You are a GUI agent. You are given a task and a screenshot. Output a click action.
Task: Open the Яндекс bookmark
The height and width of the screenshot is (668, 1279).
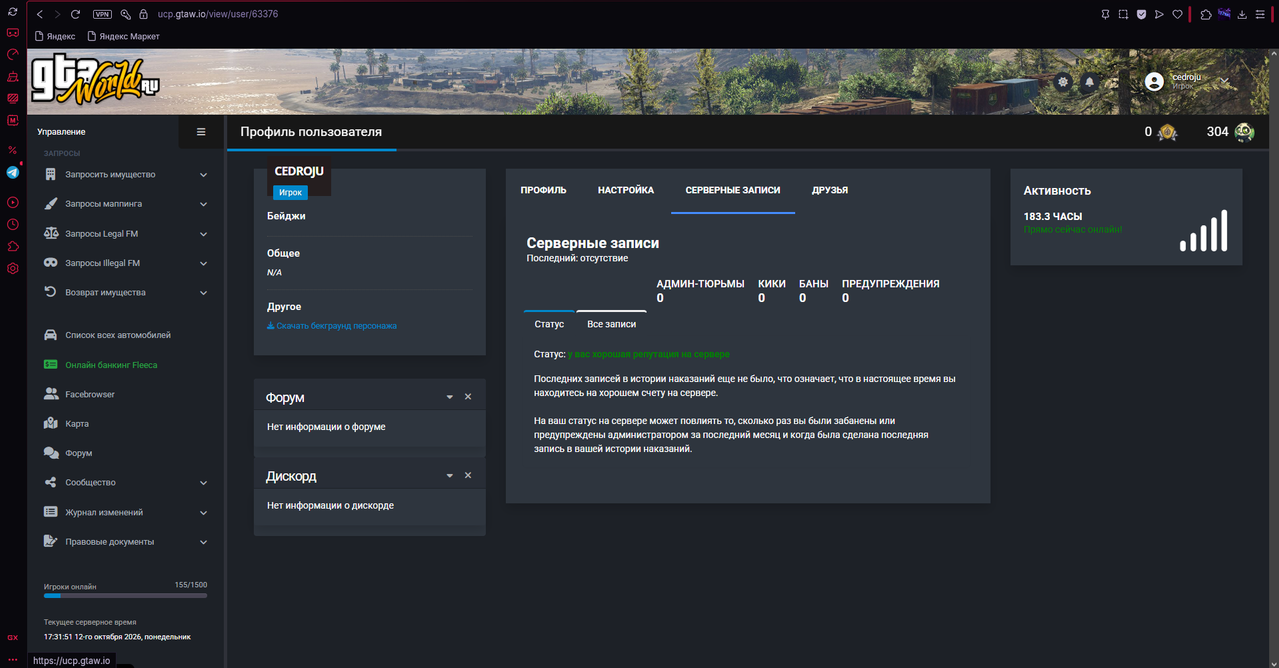(x=55, y=36)
